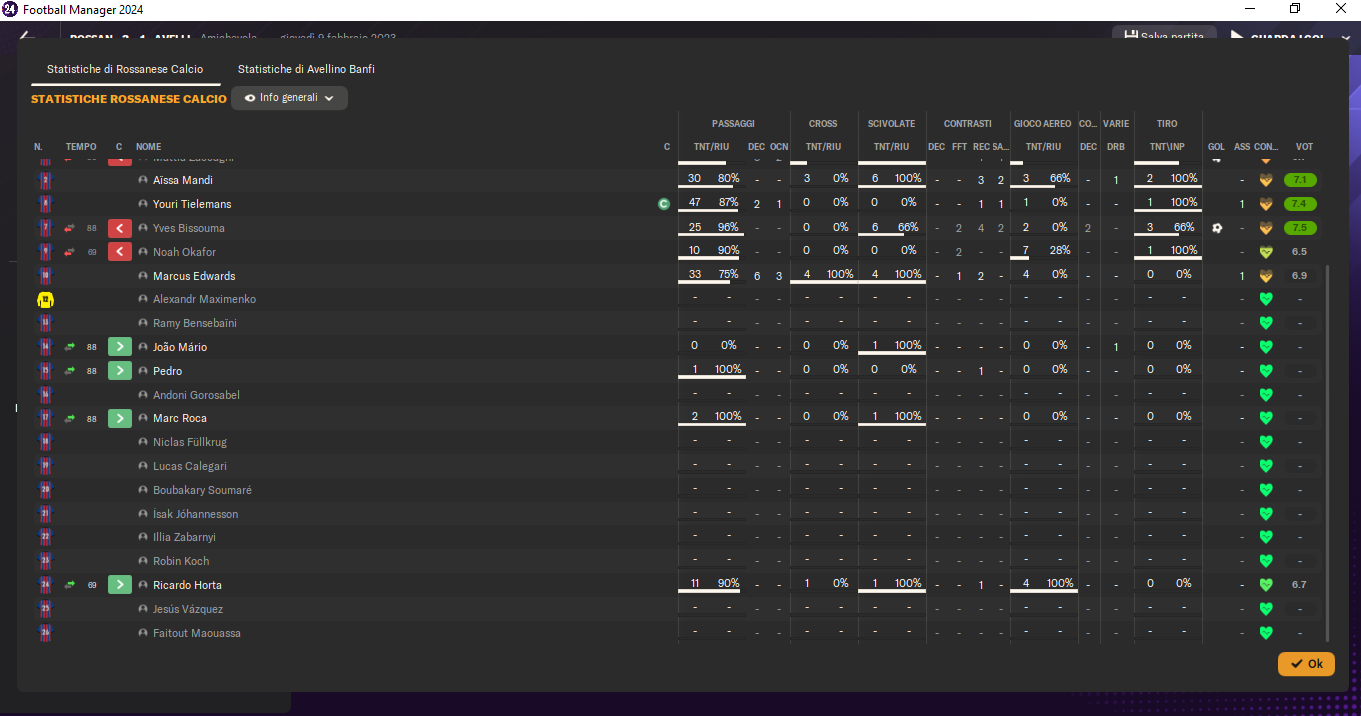
Task: Sort table by TEMPO column header
Action: coord(81,147)
